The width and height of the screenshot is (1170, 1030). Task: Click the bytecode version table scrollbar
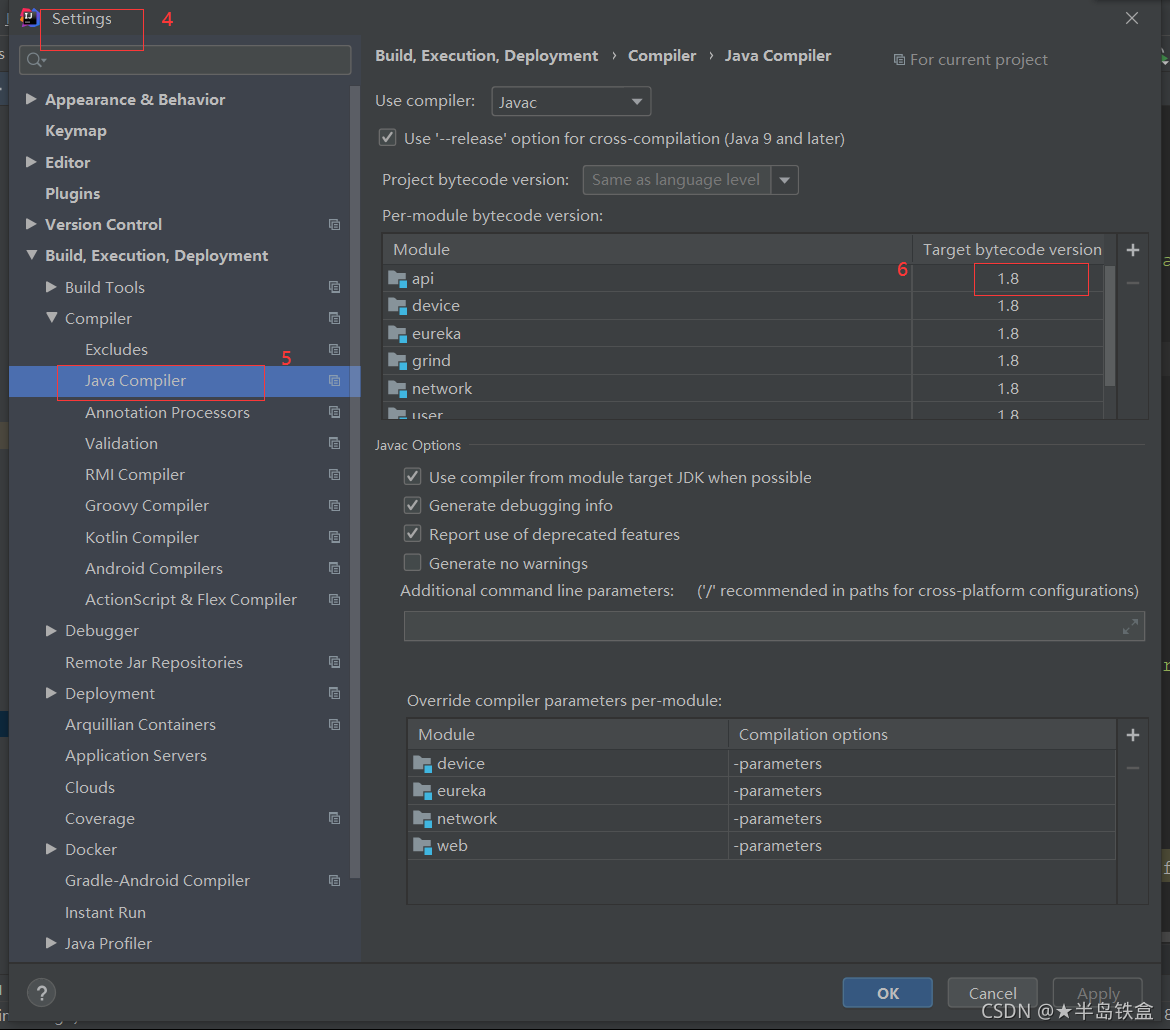coord(1110,325)
